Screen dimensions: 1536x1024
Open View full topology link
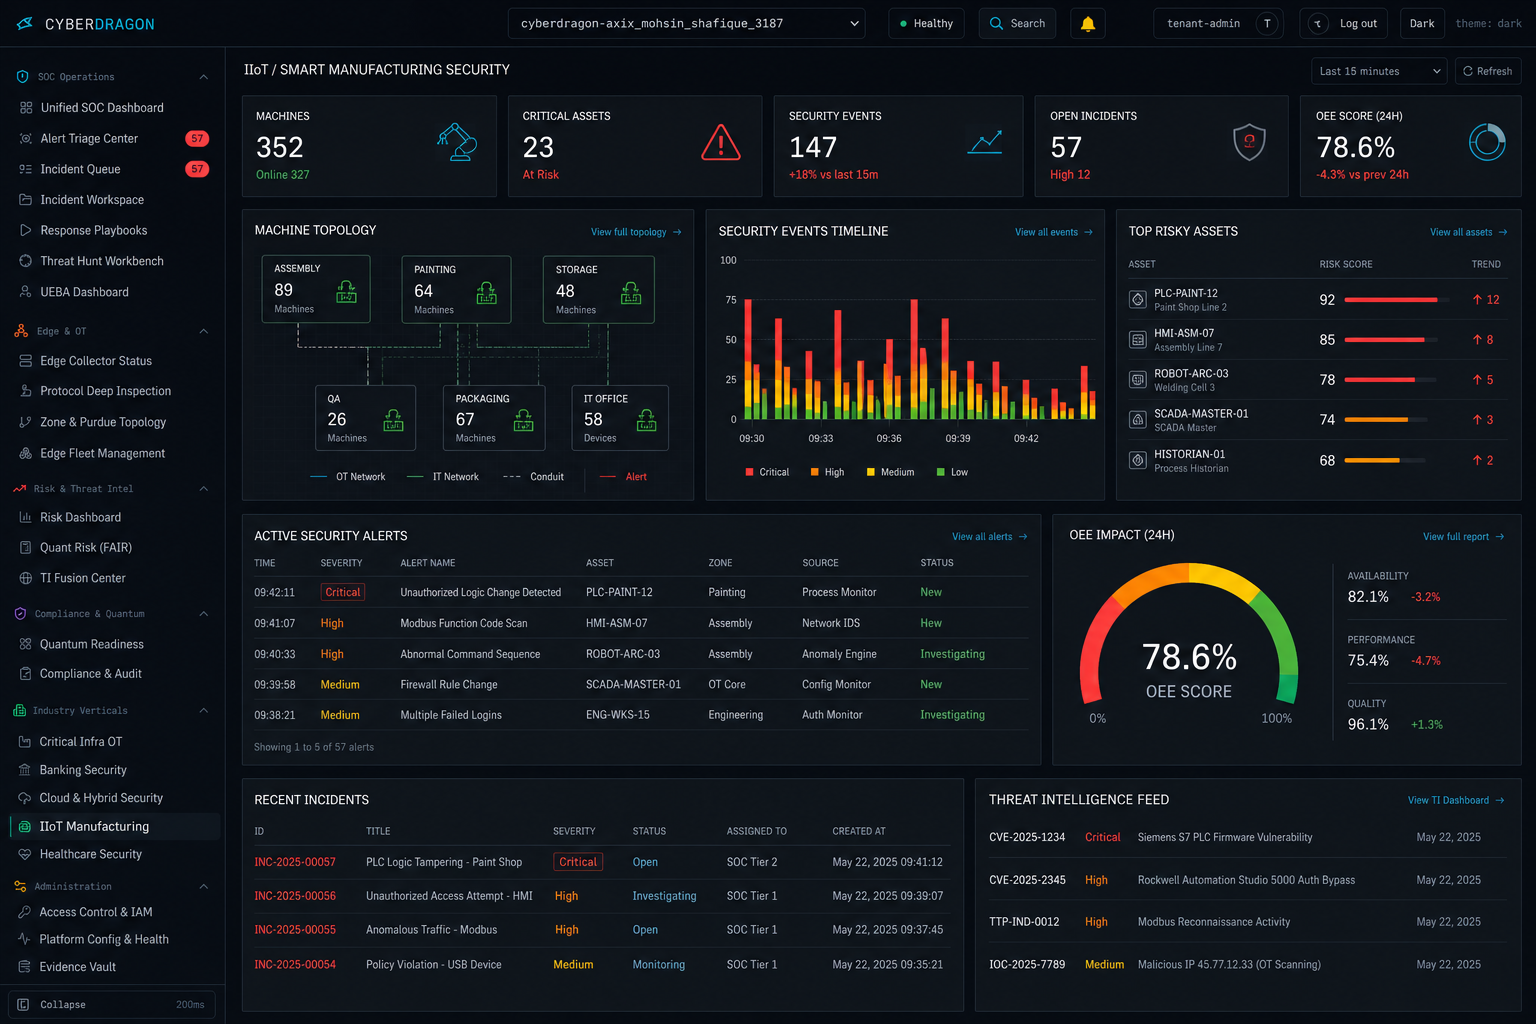tap(636, 232)
